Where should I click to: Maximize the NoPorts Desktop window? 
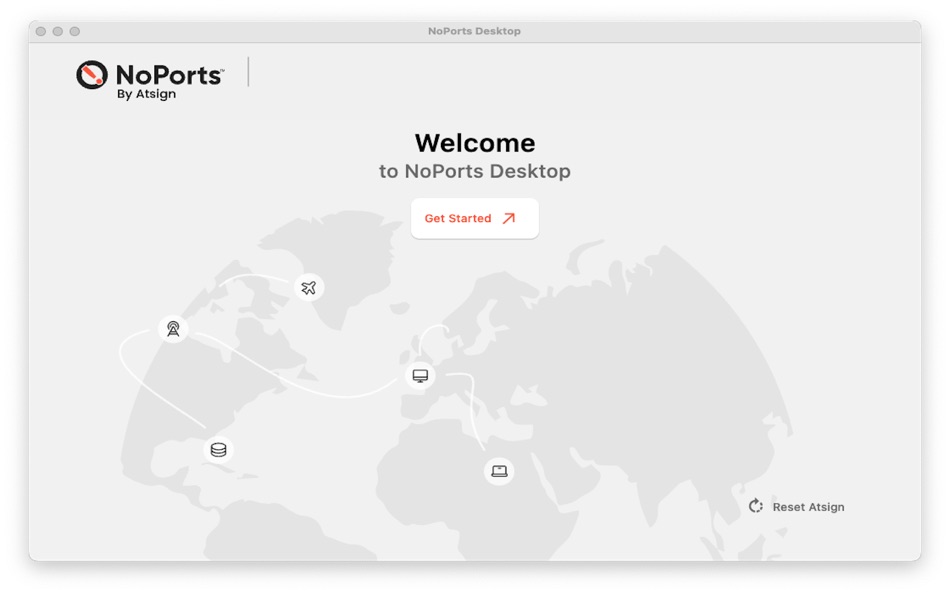coord(75,31)
